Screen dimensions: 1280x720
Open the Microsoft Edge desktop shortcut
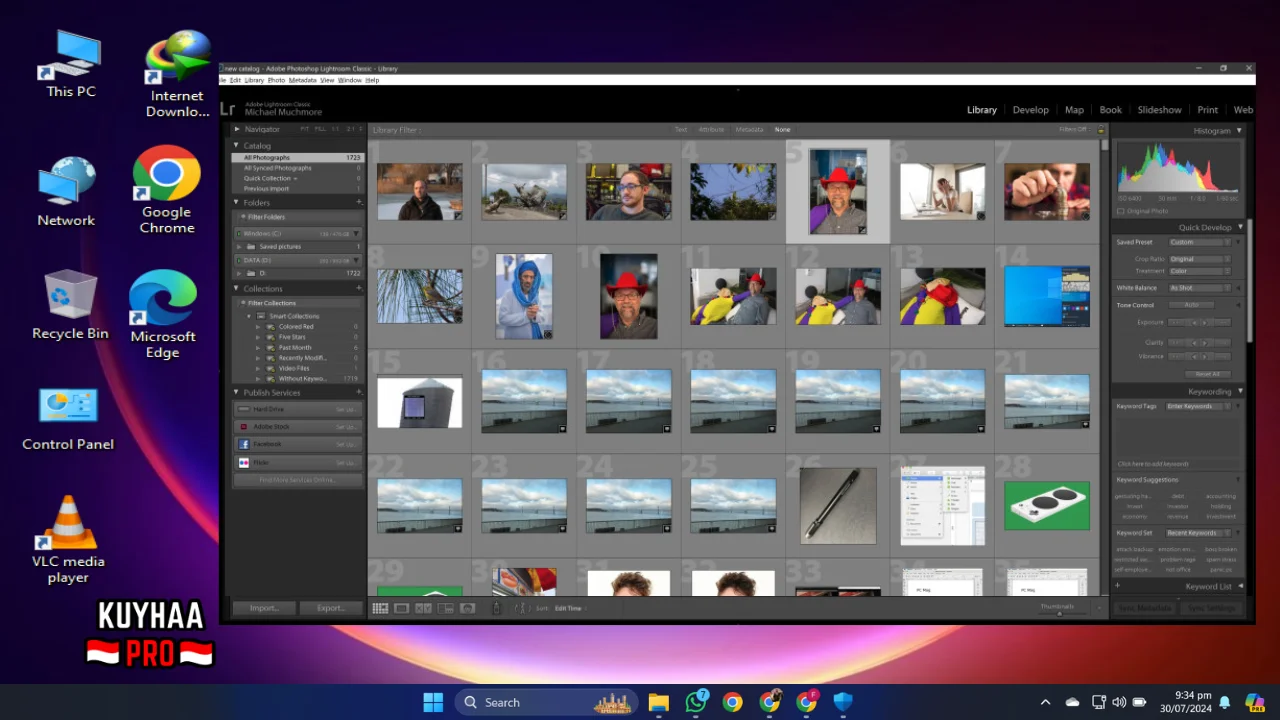coord(163,314)
